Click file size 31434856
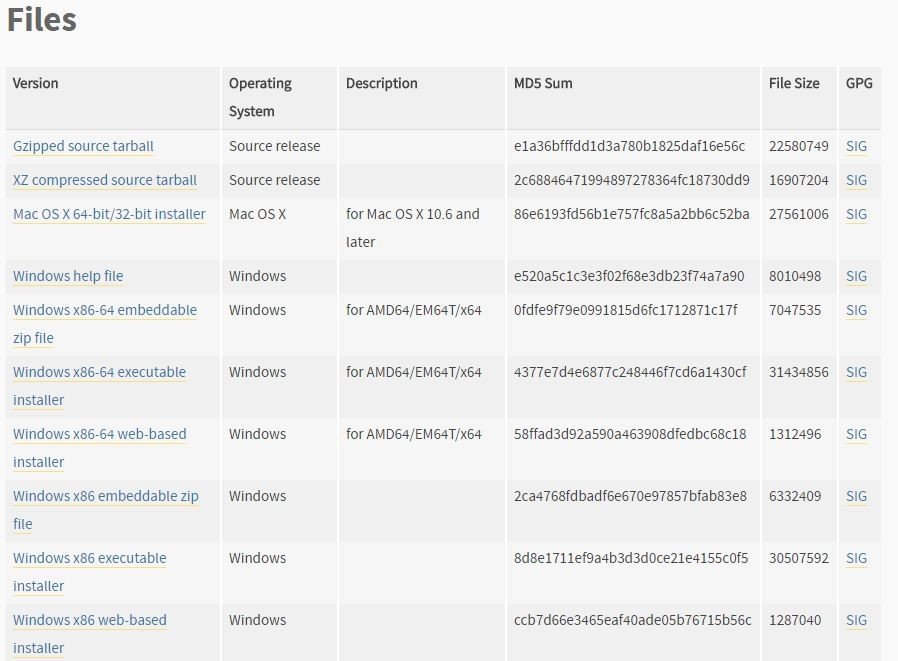Screen dimensions: 898x661 798,372
